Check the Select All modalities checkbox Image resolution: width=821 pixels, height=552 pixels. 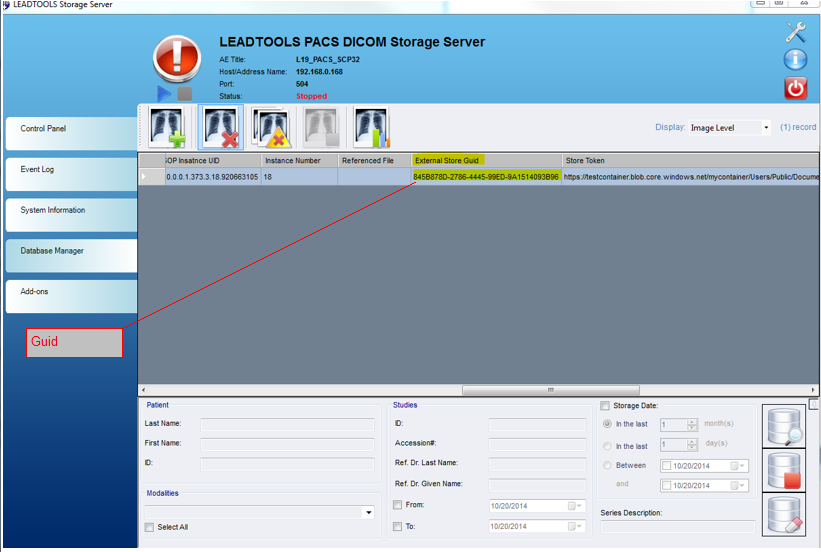point(150,527)
